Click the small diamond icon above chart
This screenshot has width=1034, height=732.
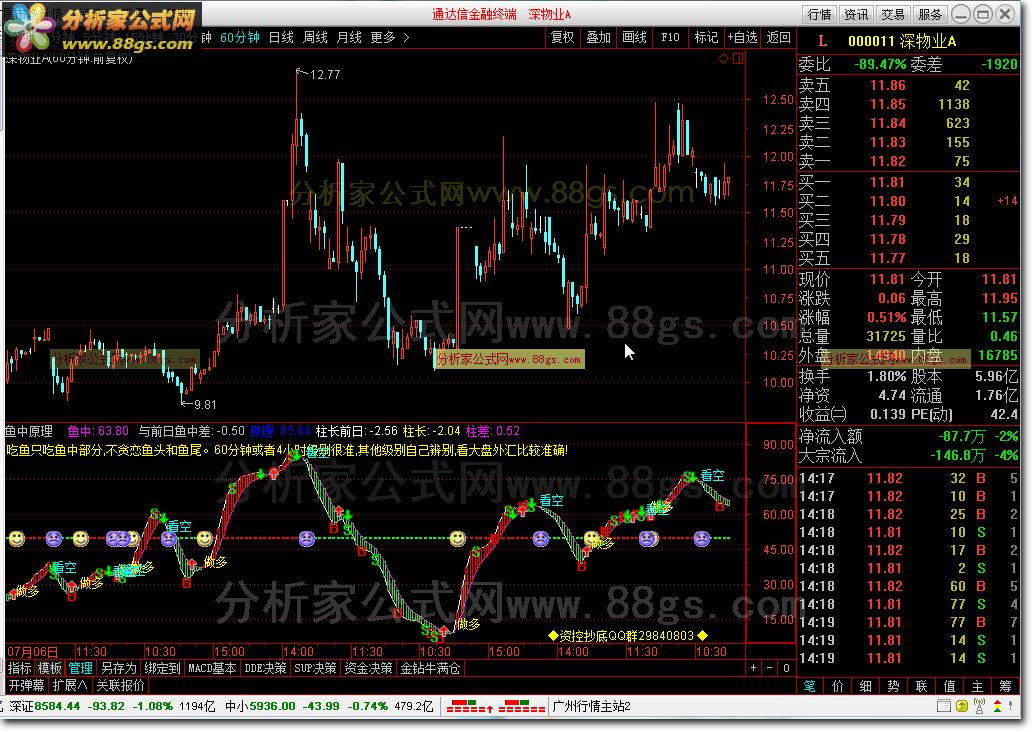[723, 58]
